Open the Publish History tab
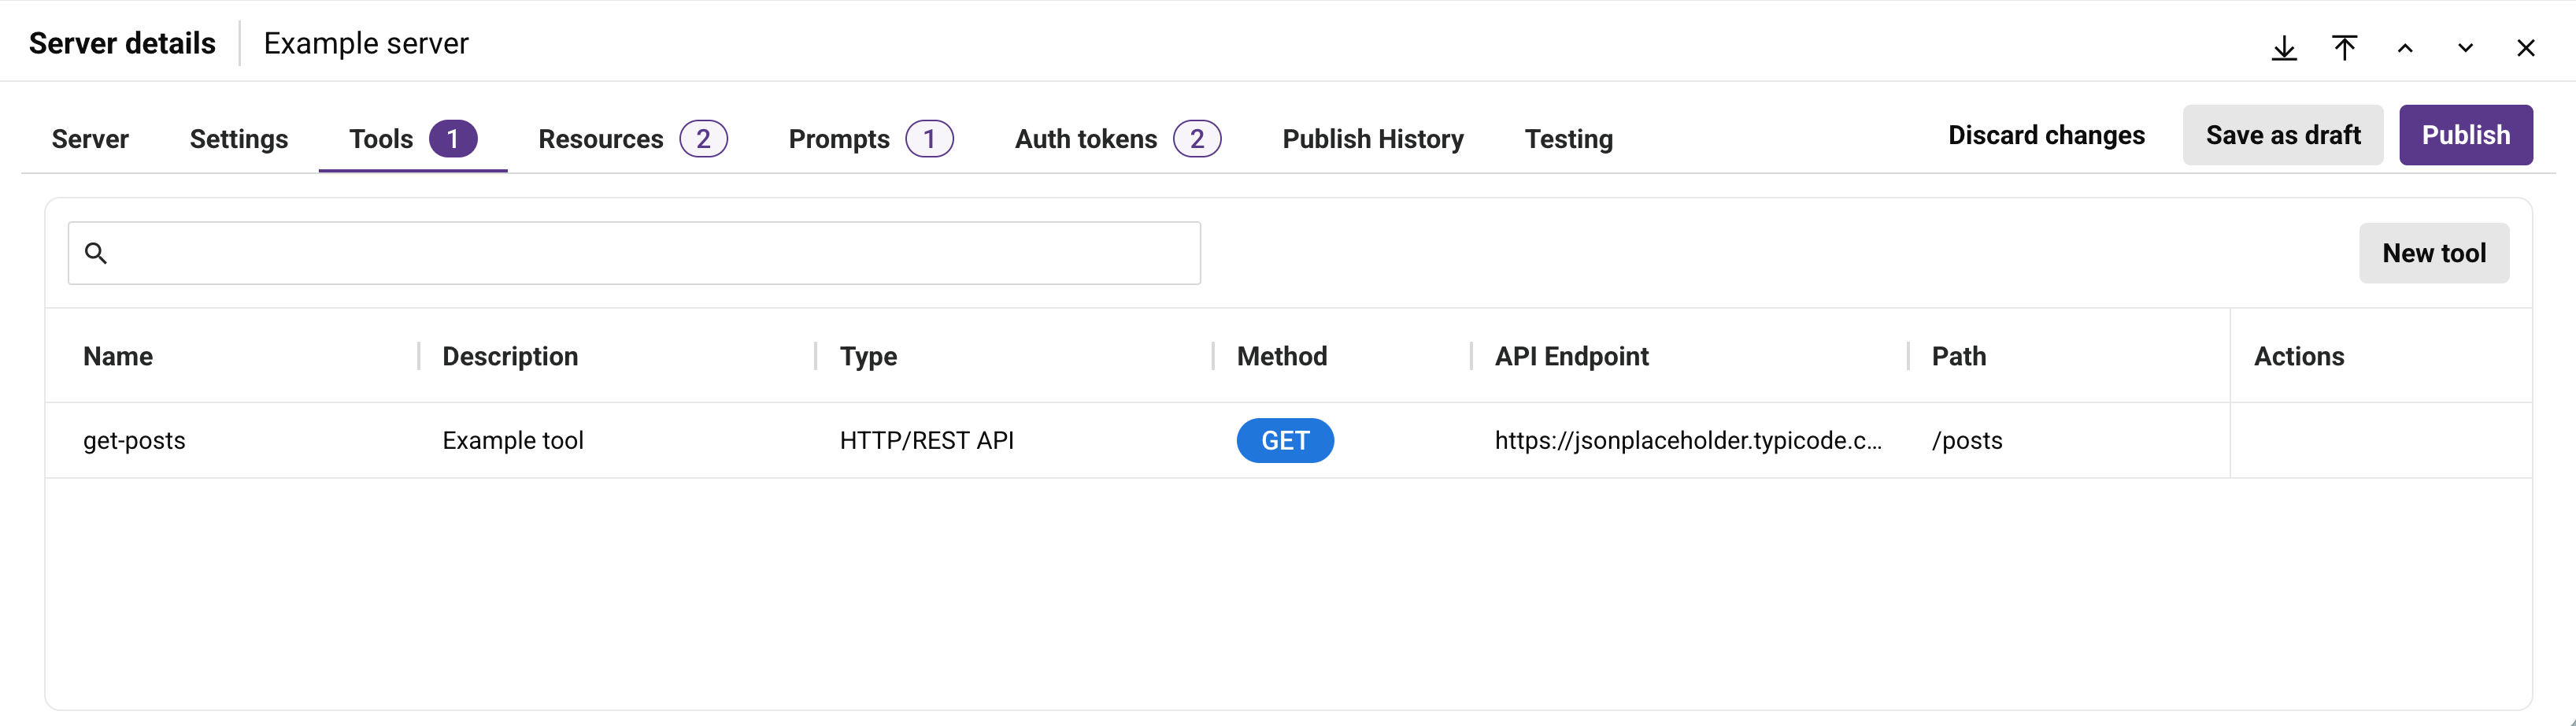 coord(1373,139)
